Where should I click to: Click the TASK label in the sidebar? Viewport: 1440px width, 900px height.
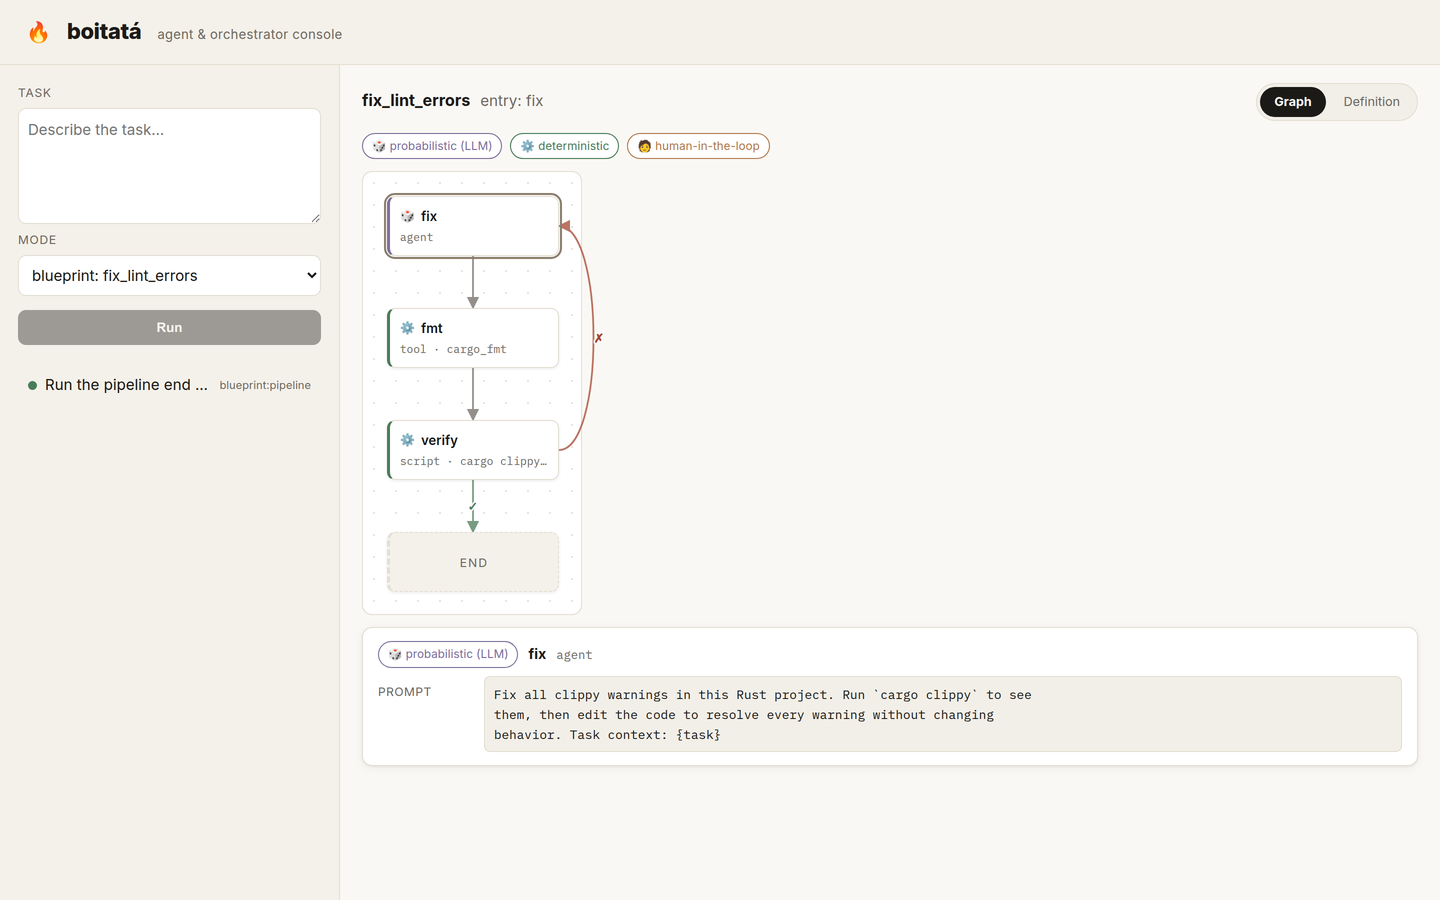pyautogui.click(x=34, y=93)
